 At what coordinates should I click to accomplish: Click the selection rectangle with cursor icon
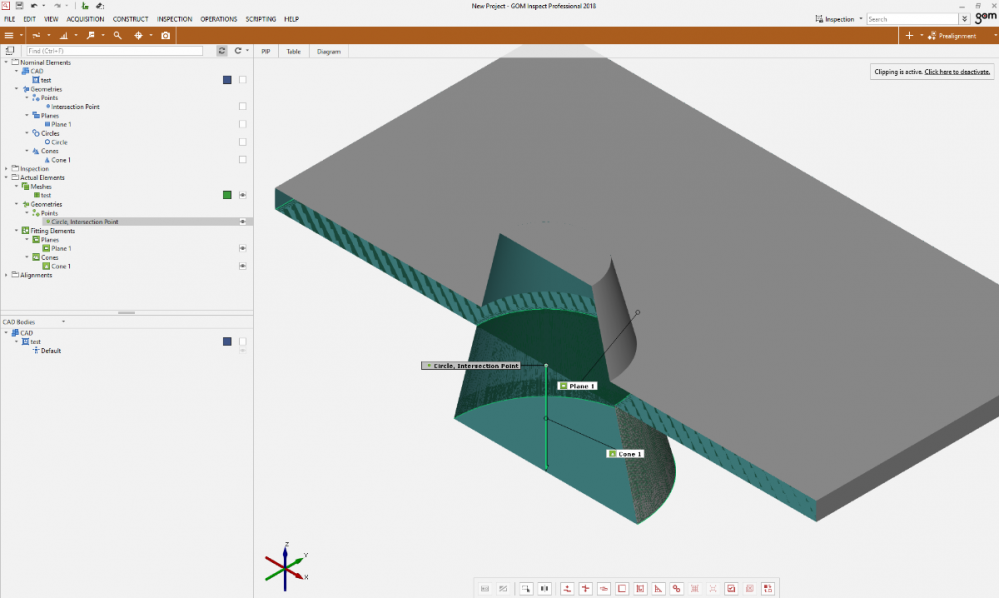pos(526,588)
